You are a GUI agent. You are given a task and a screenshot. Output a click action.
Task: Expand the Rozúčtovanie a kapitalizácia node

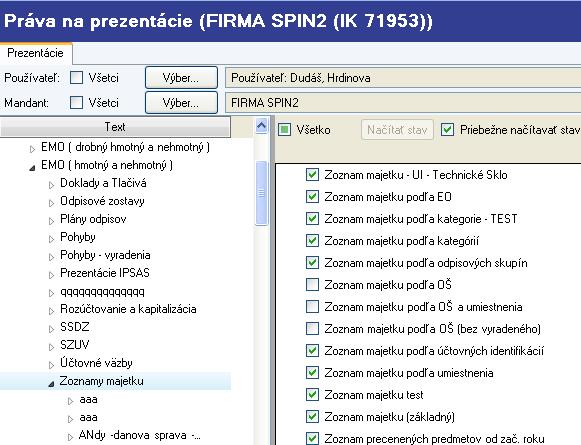pos(52,311)
